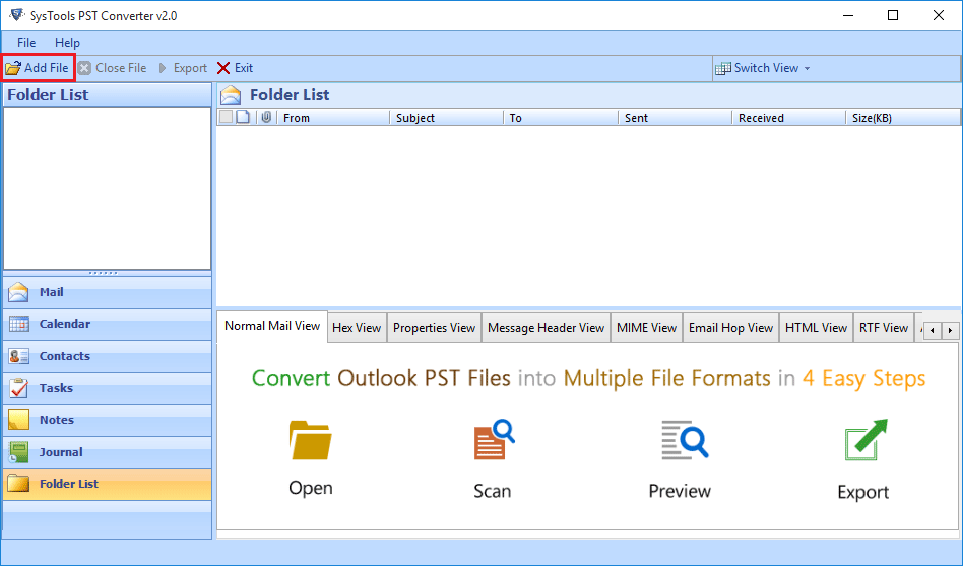This screenshot has width=963, height=566.
Task: Sort by Subject column header
Action: (447, 118)
